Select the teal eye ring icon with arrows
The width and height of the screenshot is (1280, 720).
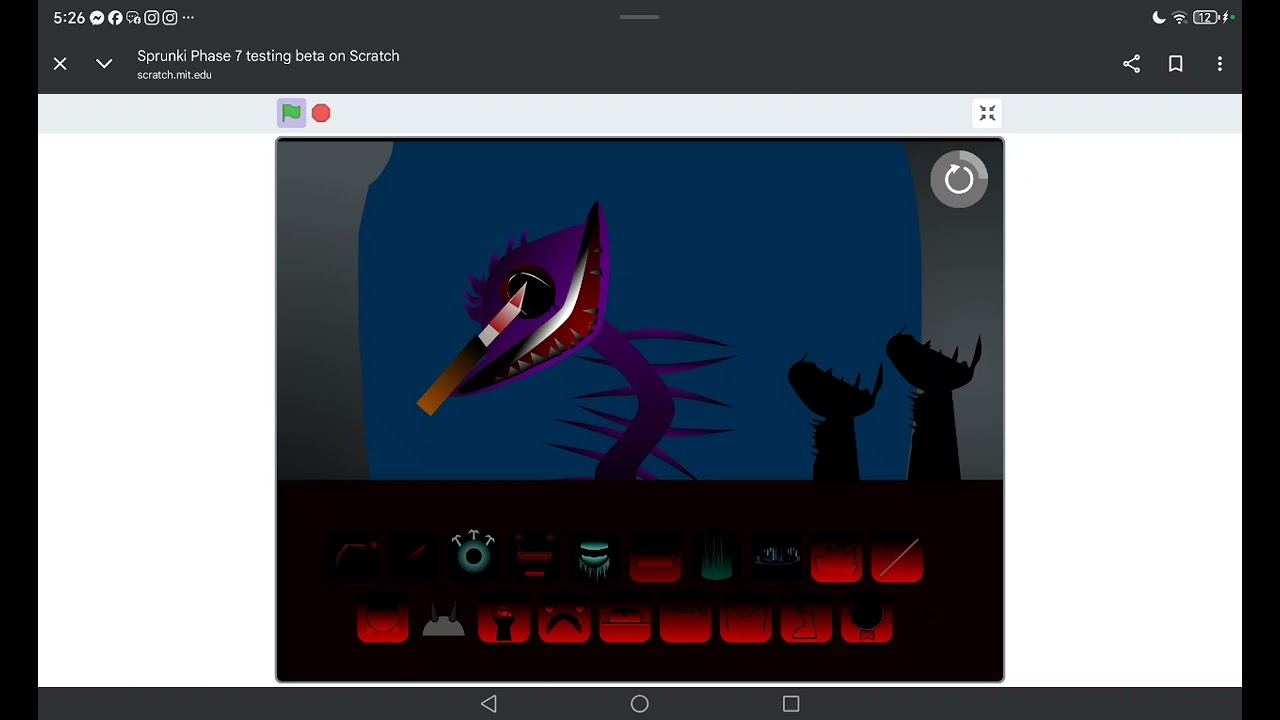tap(474, 554)
